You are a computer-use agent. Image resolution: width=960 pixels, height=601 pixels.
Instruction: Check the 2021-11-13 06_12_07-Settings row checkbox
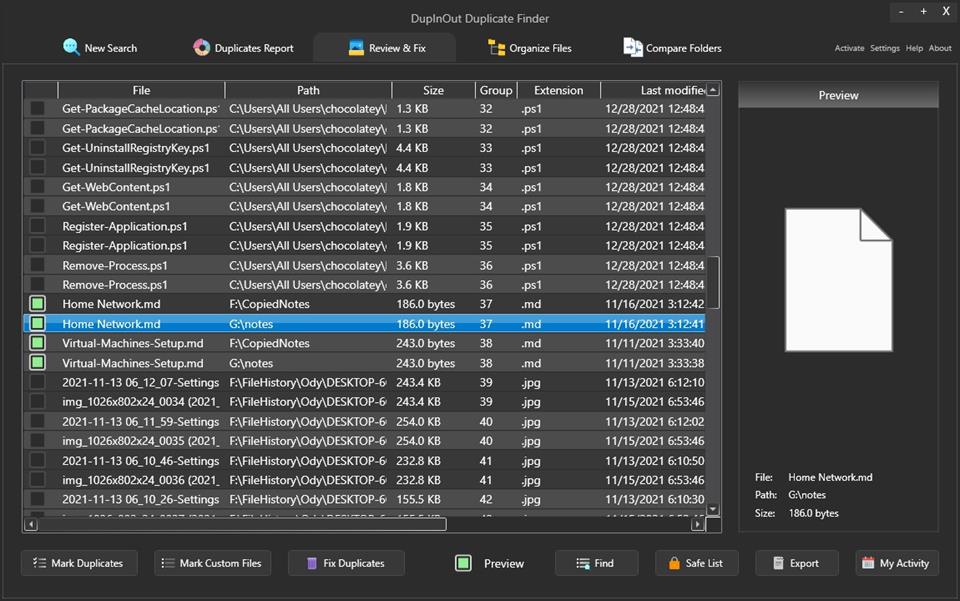(37, 382)
